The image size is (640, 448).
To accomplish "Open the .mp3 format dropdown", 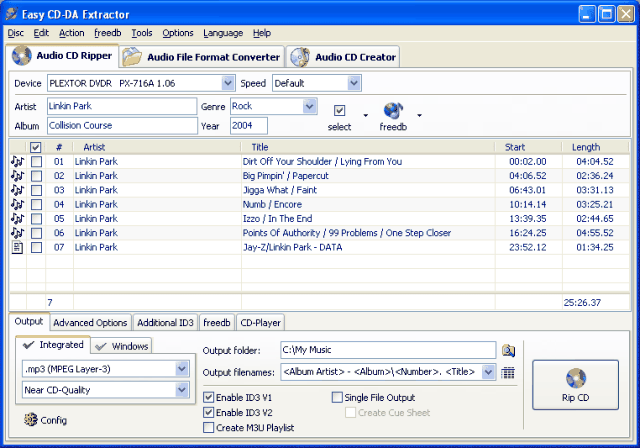I will tap(182, 369).
